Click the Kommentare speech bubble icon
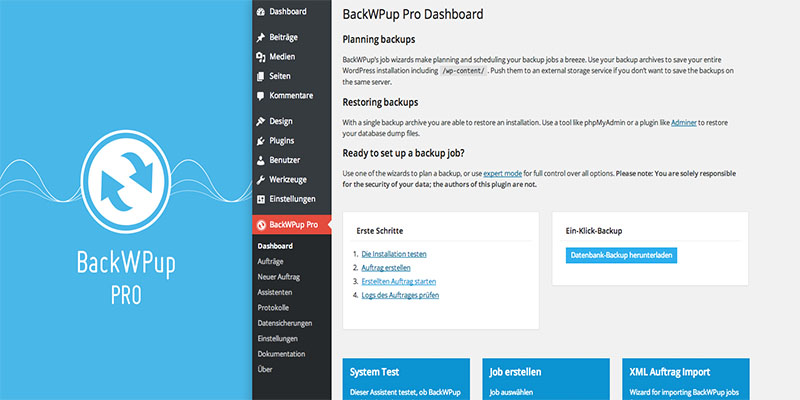The height and width of the screenshot is (400, 800). point(261,96)
